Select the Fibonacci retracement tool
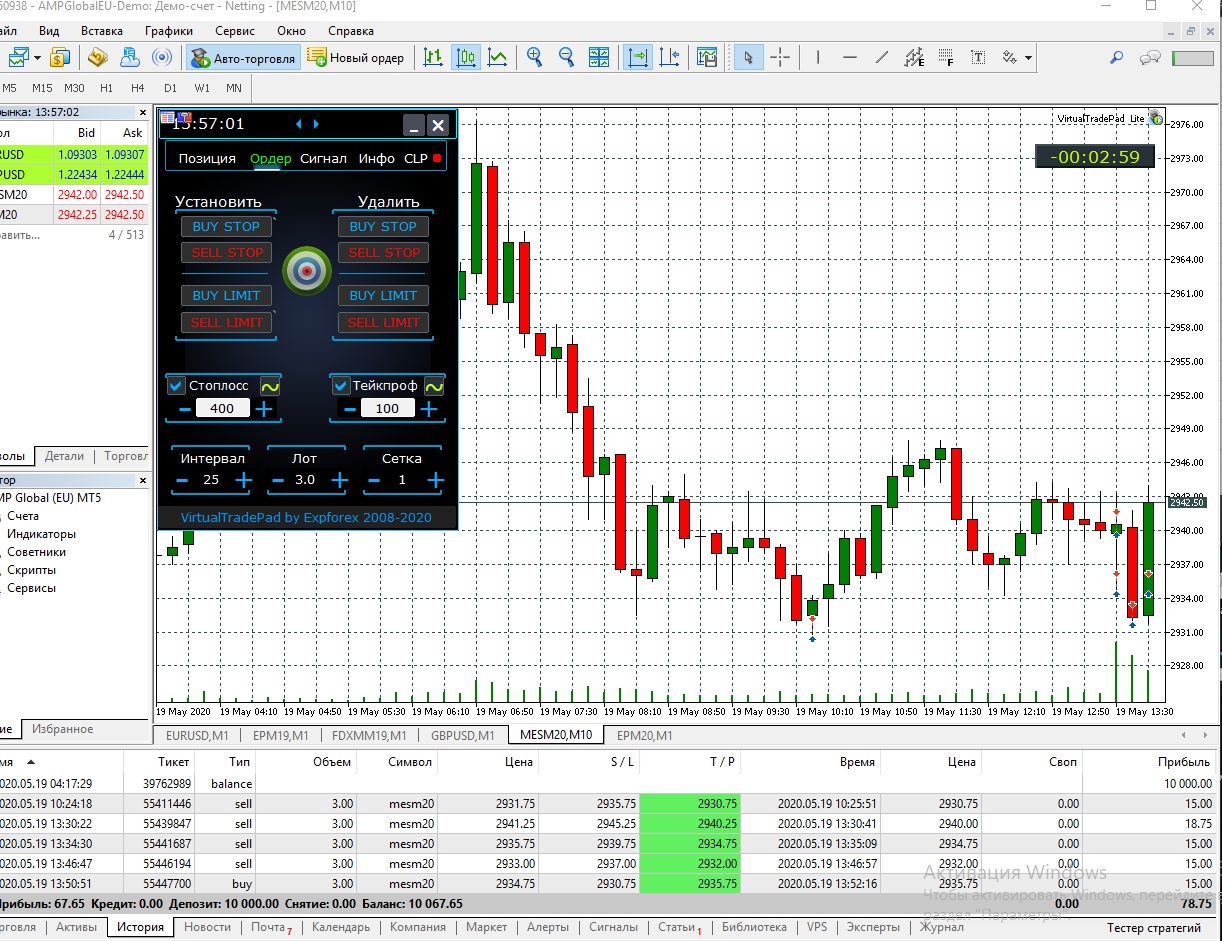The image size is (1222, 941). click(946, 57)
